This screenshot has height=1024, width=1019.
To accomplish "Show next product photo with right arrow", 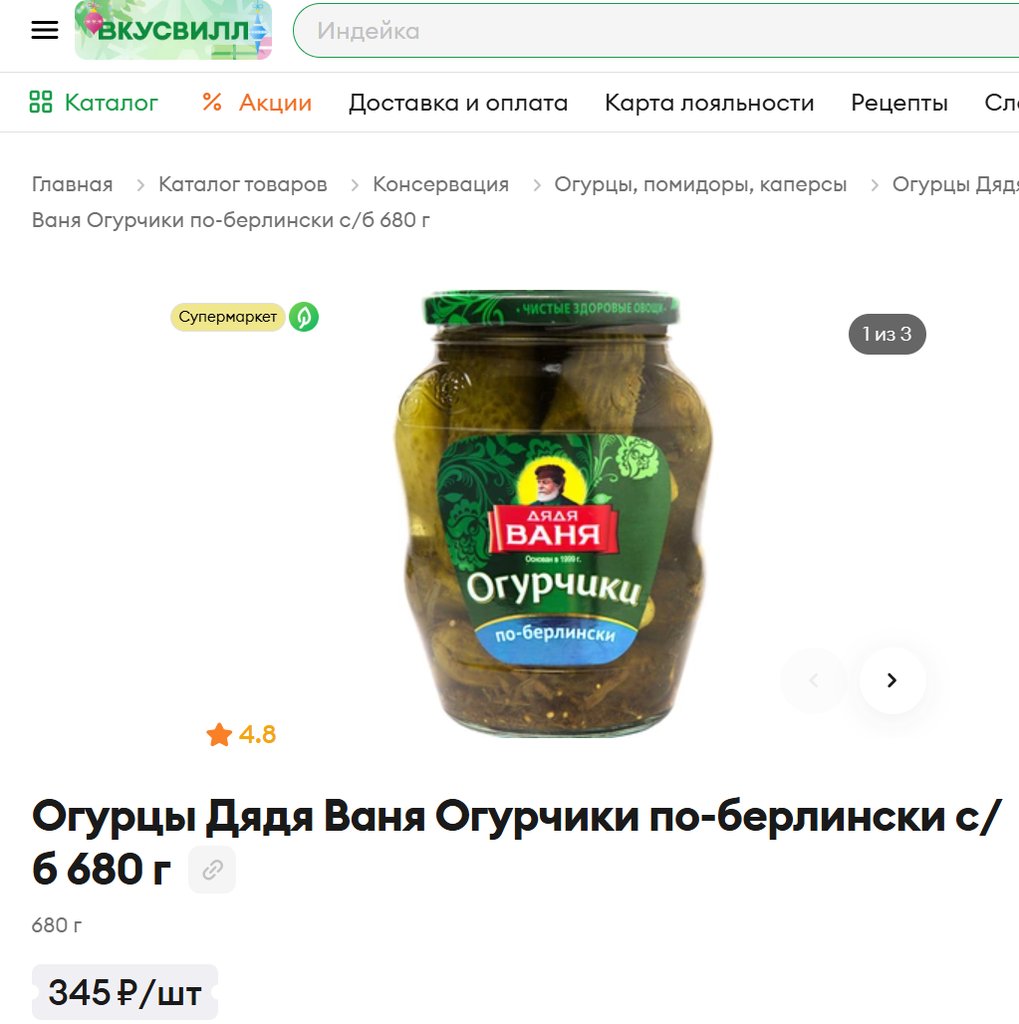I will [892, 680].
